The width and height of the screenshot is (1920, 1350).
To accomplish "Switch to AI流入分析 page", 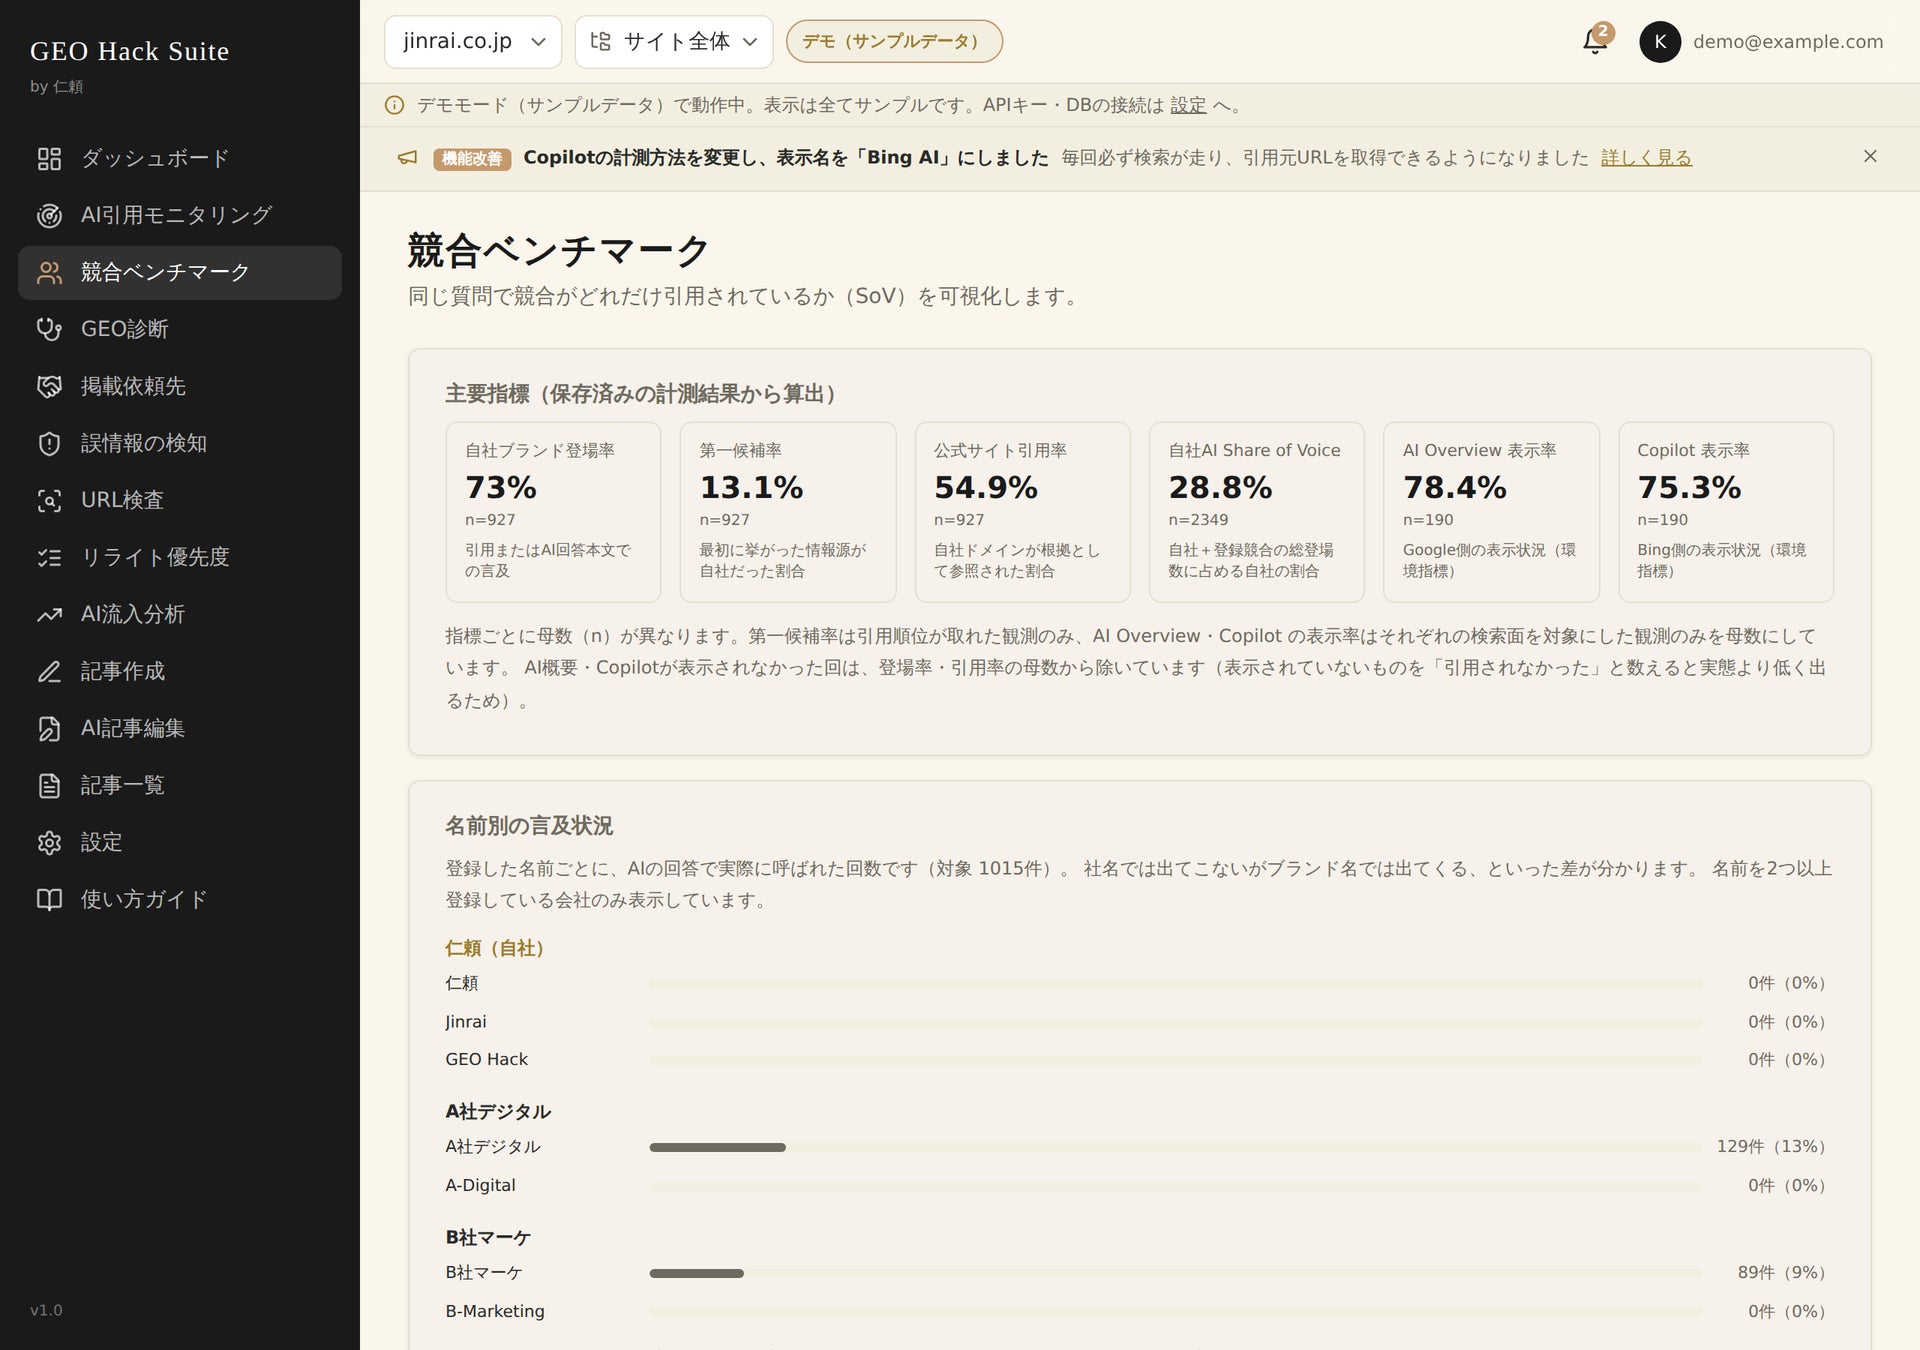I will click(x=180, y=614).
